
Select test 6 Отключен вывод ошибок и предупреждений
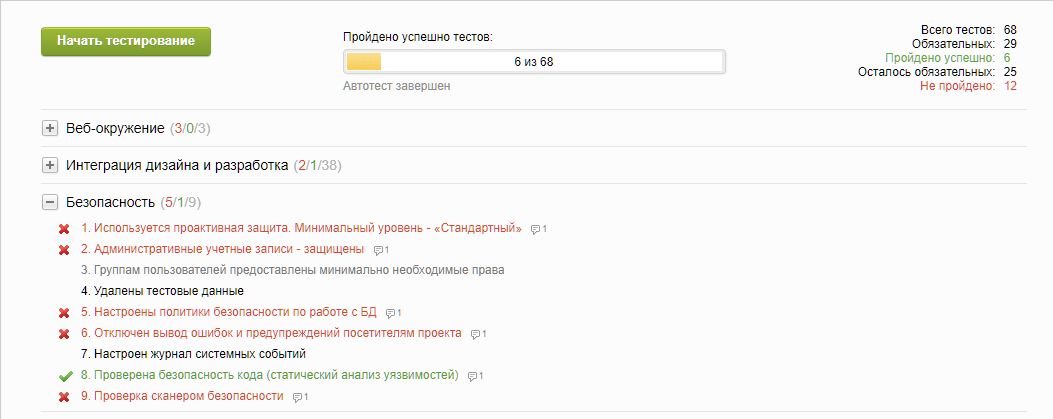pyautogui.click(x=271, y=333)
